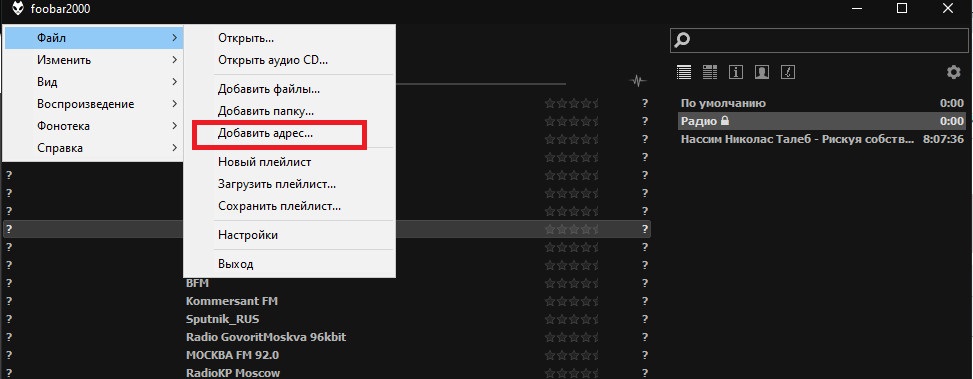Viewport: 973px width, 379px height.
Task: Select the Нассим Николас Талеб playlist
Action: click(822, 139)
